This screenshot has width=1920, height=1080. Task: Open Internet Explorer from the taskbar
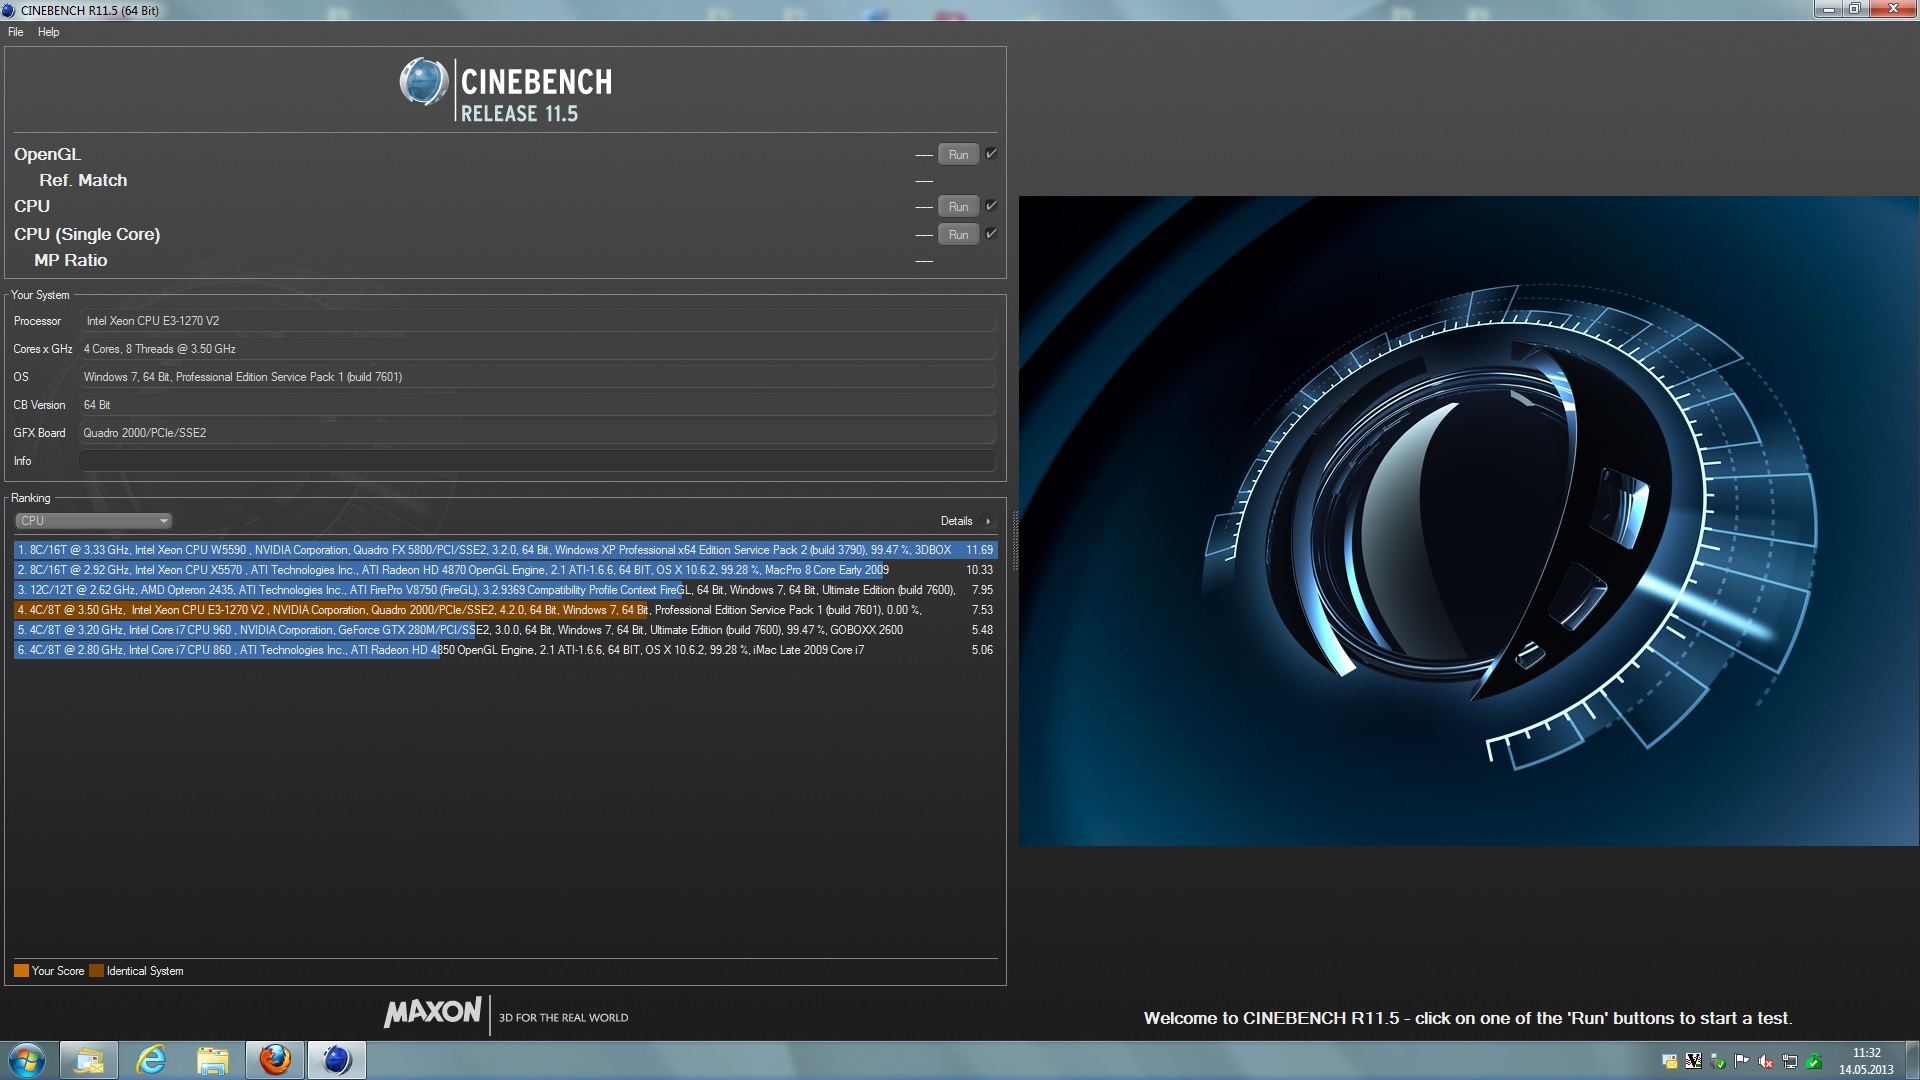point(151,1060)
